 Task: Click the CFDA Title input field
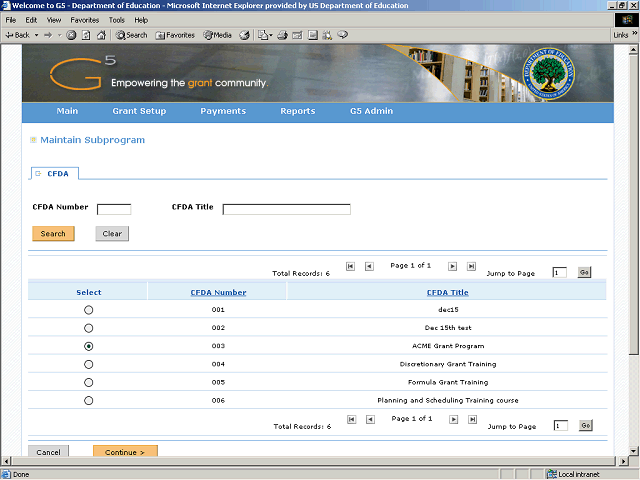tap(286, 209)
